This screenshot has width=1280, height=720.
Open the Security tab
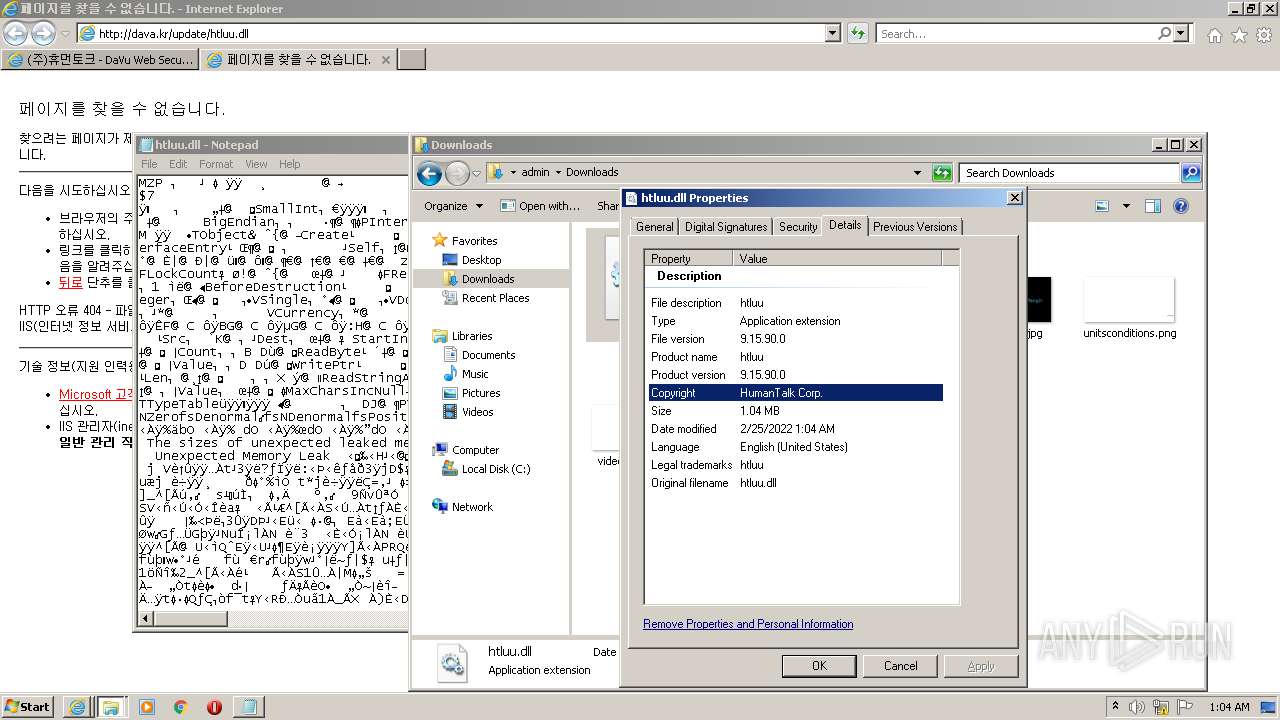pyautogui.click(x=798, y=227)
